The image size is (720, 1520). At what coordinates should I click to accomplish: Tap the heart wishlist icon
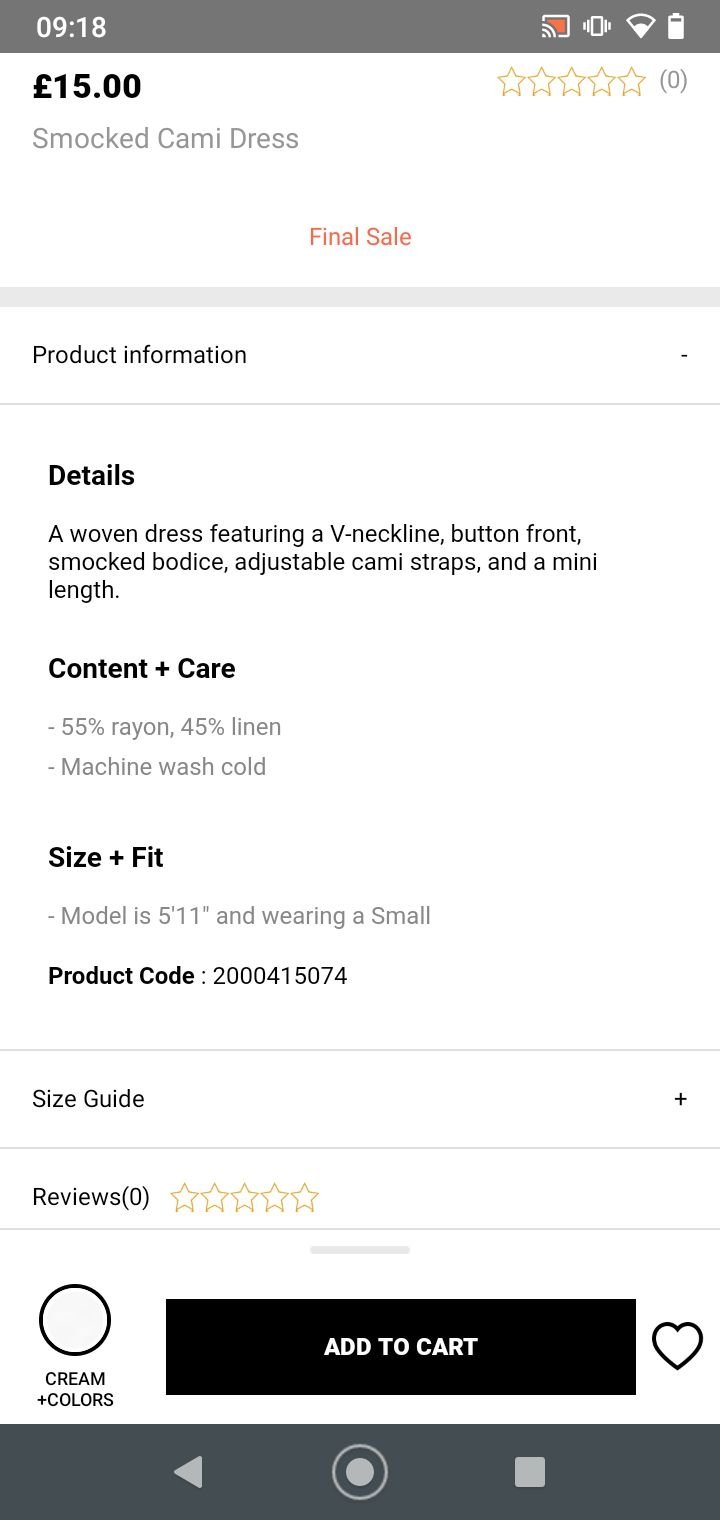coord(678,1346)
